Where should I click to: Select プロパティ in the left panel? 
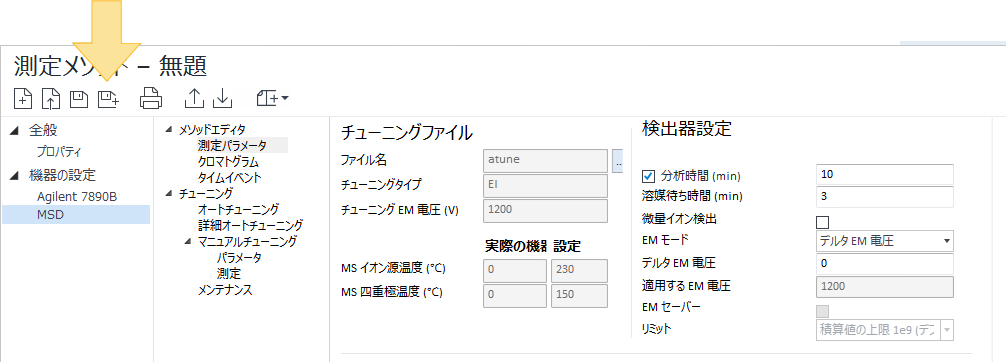[x=59, y=152]
